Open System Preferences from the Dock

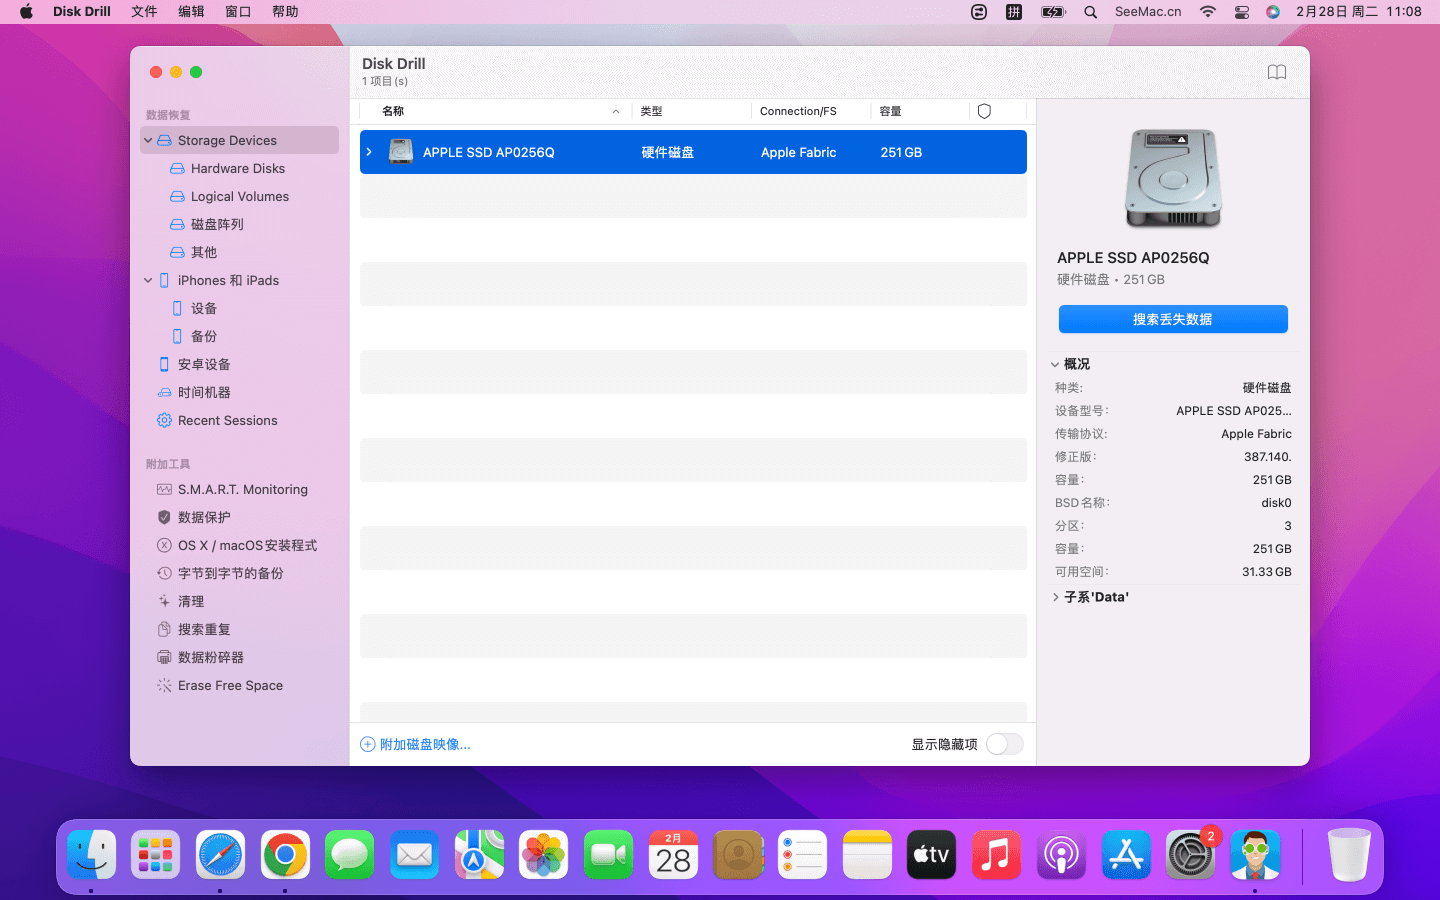click(1190, 855)
